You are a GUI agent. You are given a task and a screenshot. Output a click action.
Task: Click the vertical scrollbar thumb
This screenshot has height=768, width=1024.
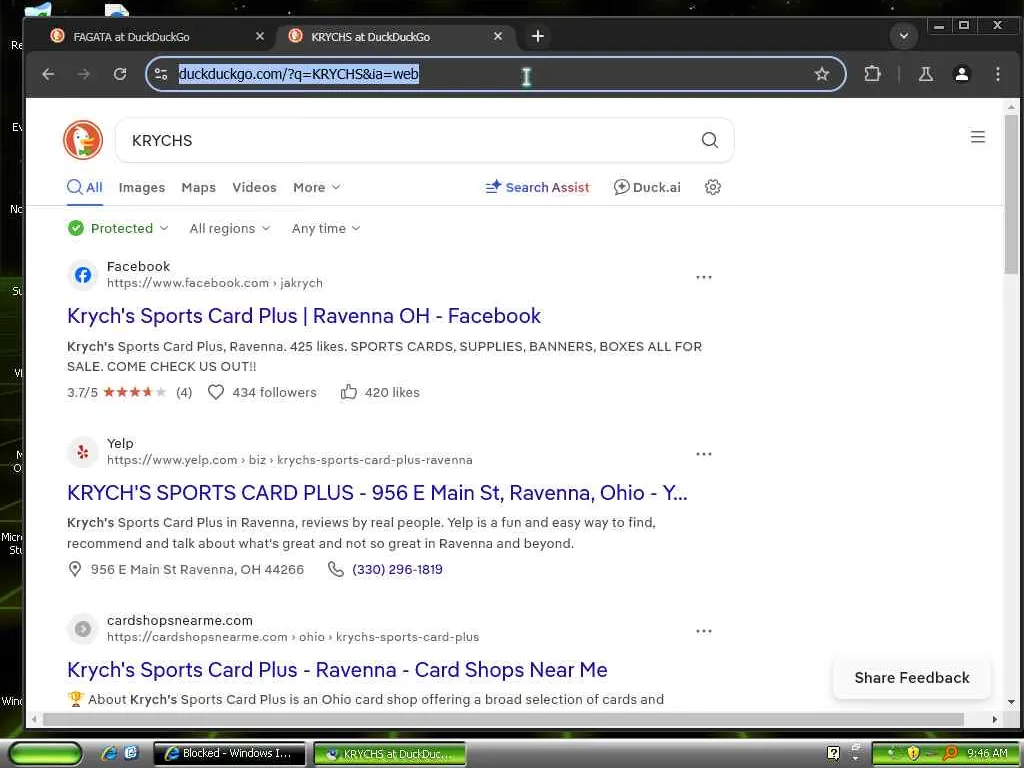click(1012, 195)
